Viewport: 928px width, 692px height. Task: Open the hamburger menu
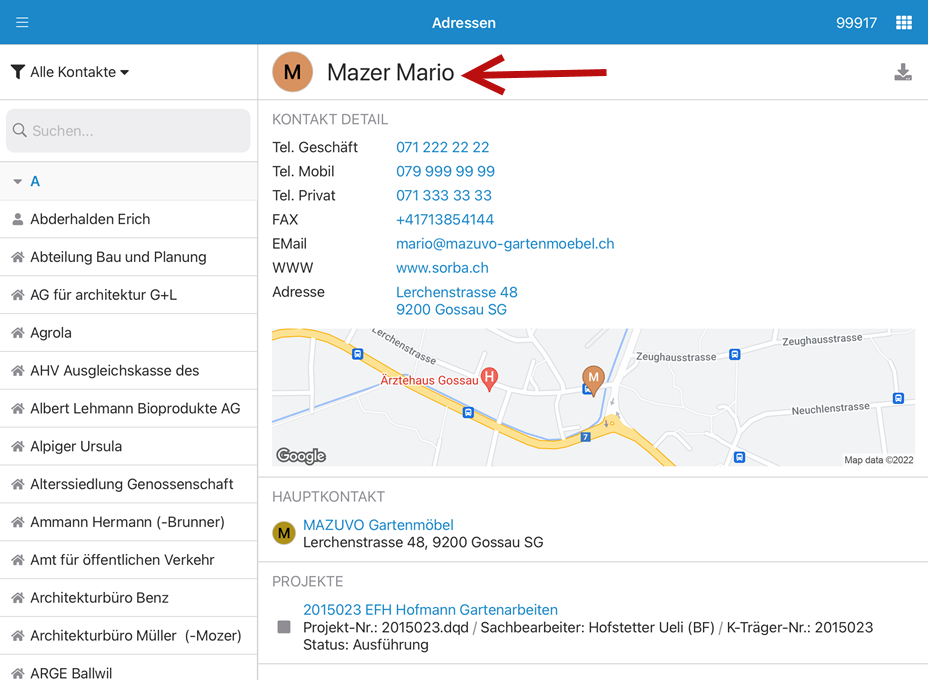coord(22,22)
